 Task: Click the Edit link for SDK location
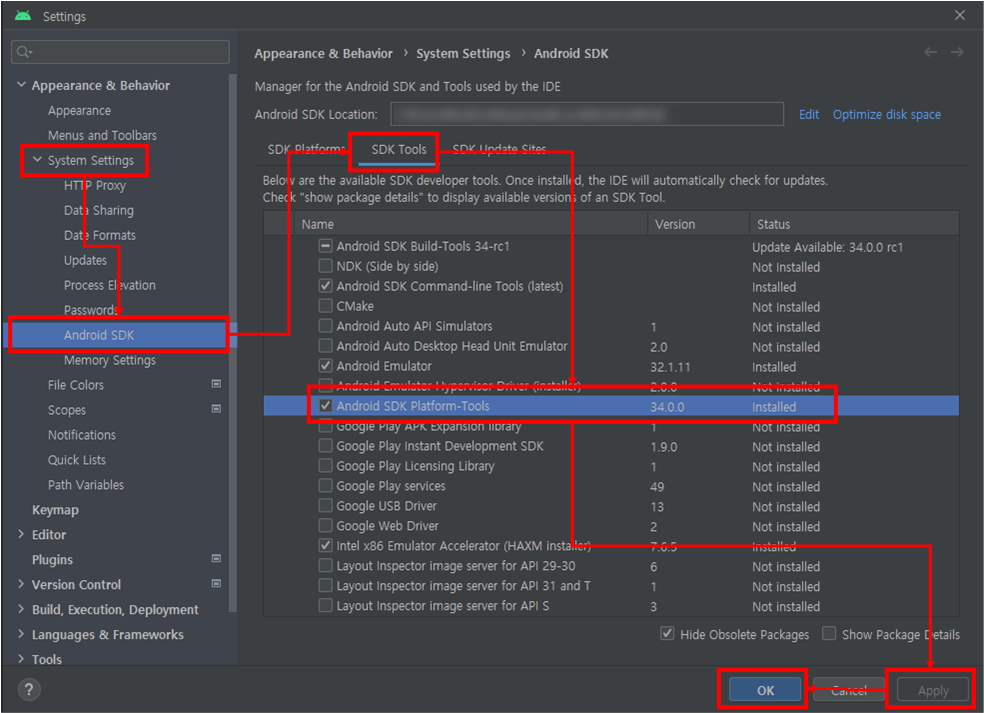[808, 114]
